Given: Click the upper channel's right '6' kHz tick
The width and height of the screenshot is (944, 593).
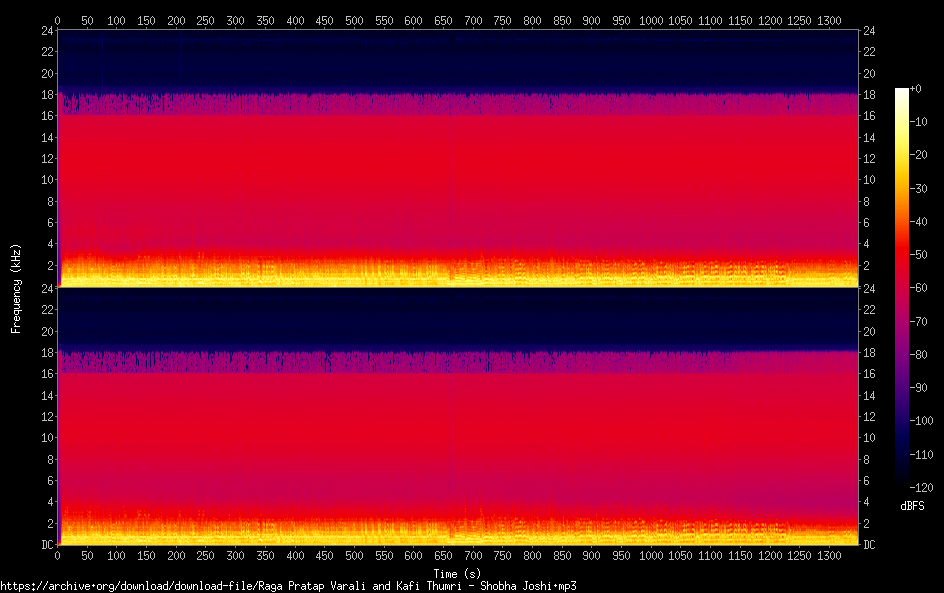Looking at the screenshot, I should point(866,222).
